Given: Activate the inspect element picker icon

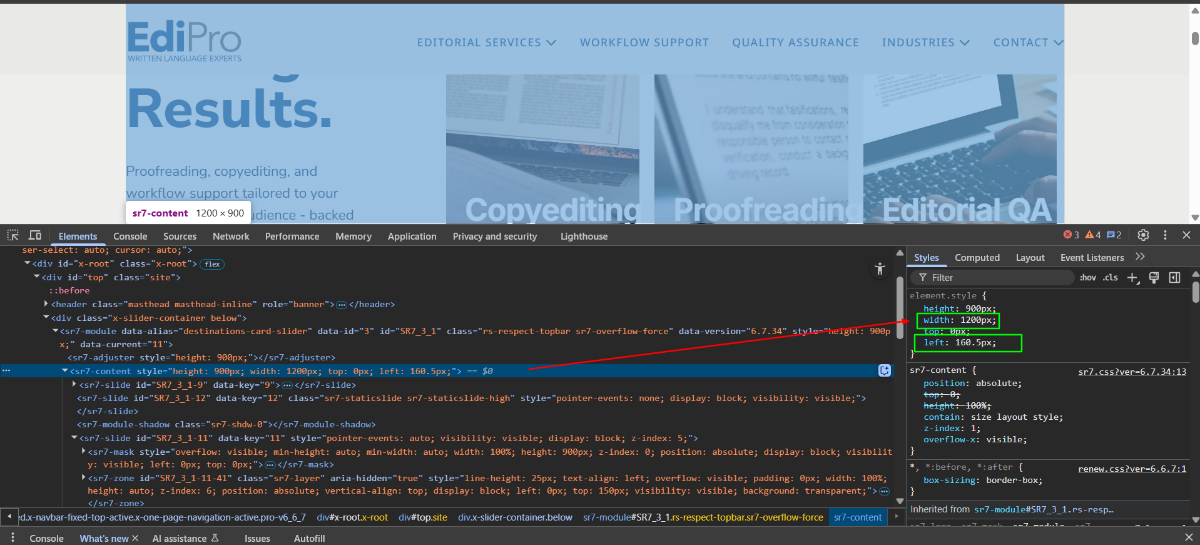Looking at the screenshot, I should click(13, 236).
